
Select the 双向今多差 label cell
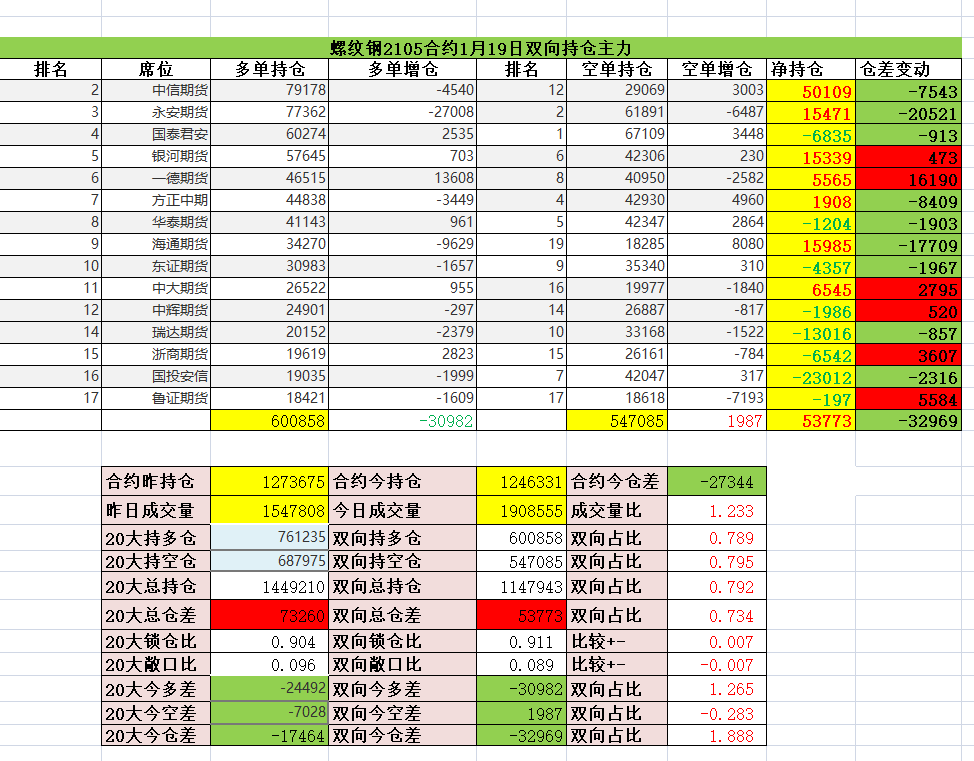pyautogui.click(x=403, y=688)
